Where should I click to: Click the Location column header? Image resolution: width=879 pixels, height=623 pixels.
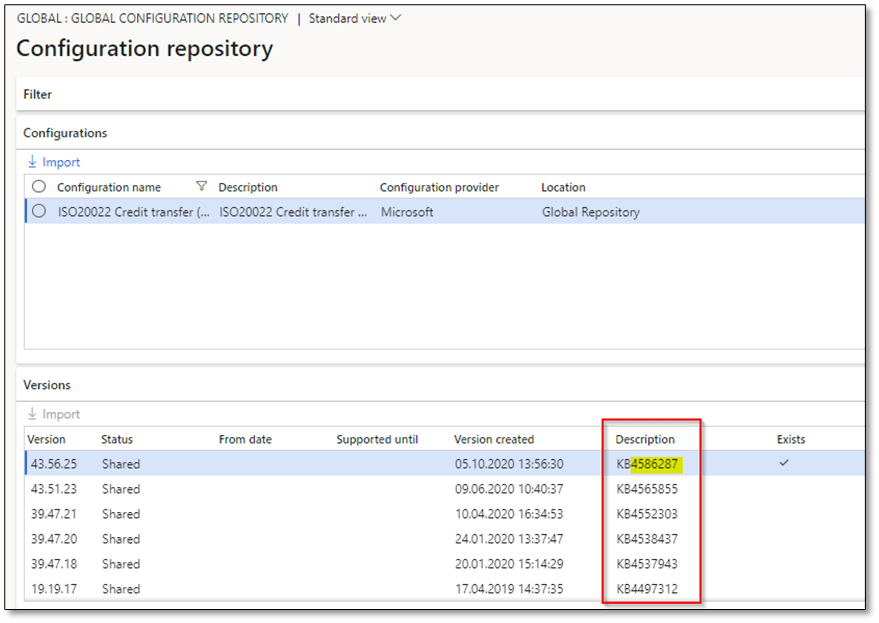[x=563, y=187]
